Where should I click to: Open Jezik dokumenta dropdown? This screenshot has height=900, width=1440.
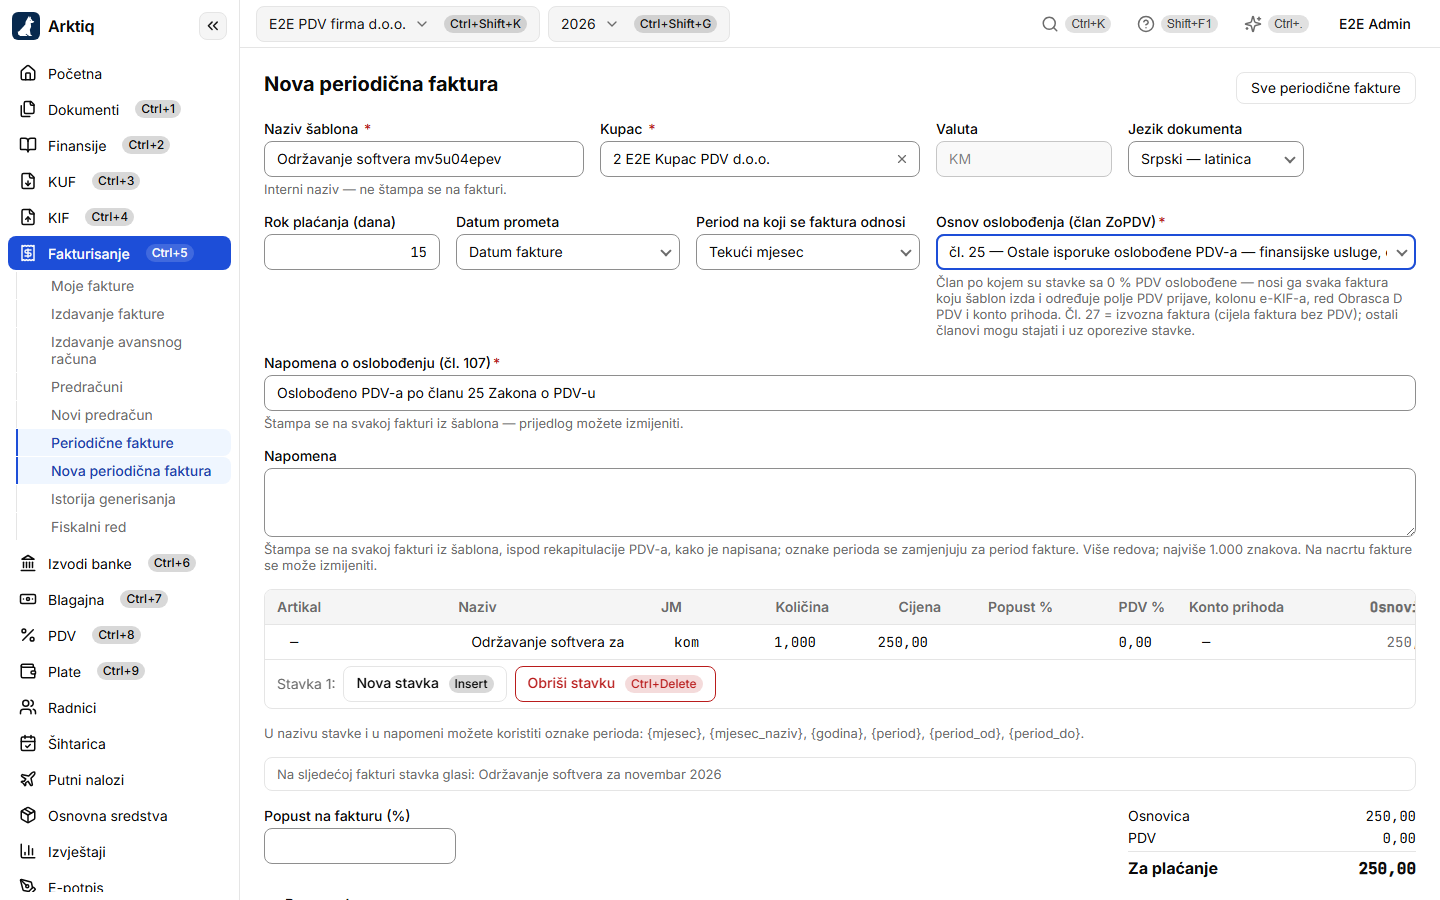1216,159
